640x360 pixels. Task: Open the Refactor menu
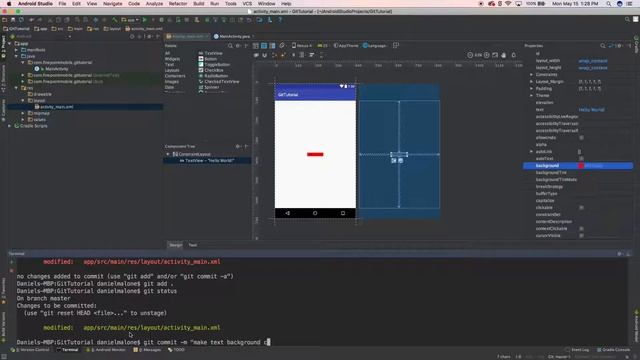point(178,4)
